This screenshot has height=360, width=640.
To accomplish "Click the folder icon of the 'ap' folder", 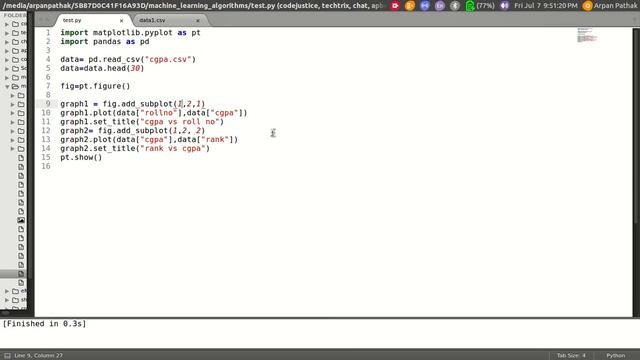I will coord(16,51).
